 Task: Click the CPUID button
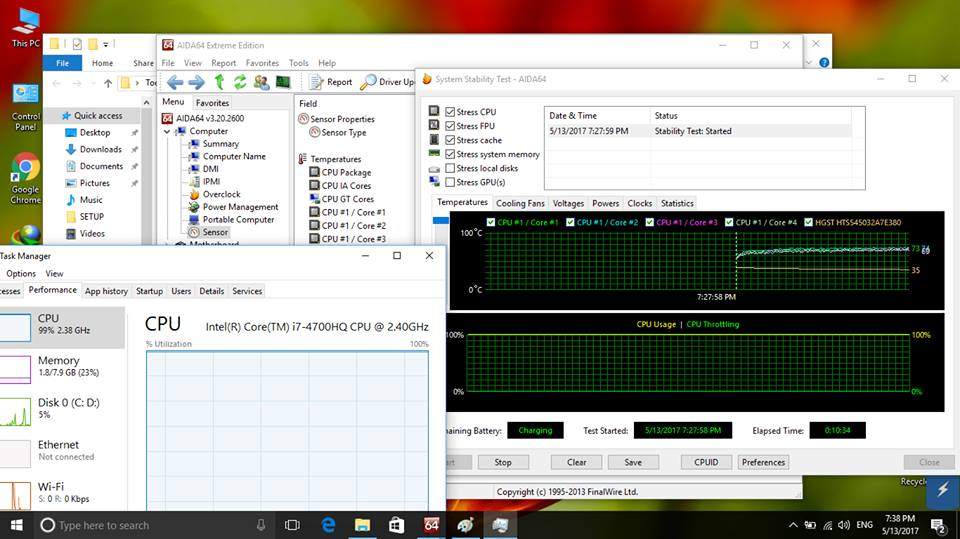pos(706,462)
